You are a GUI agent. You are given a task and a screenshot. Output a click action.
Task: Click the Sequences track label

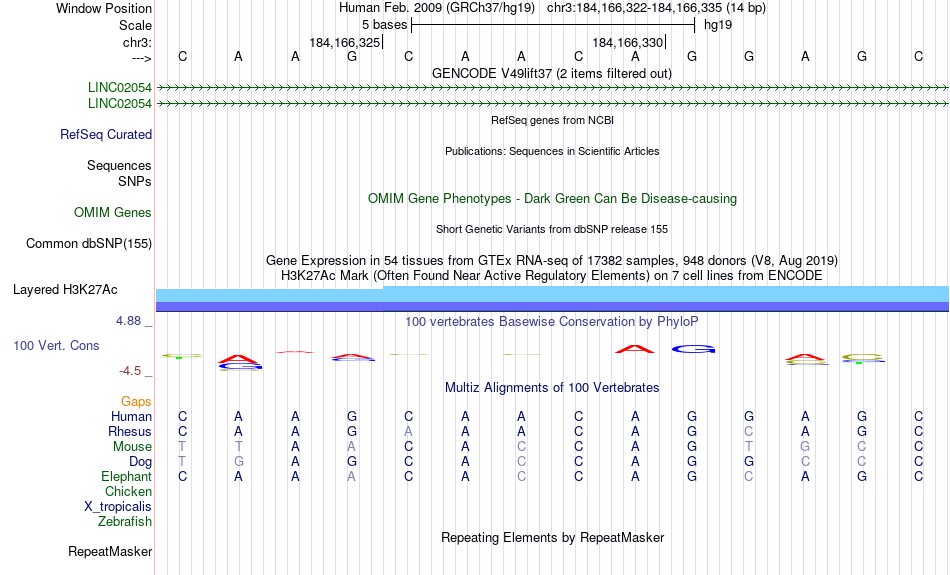(x=119, y=165)
